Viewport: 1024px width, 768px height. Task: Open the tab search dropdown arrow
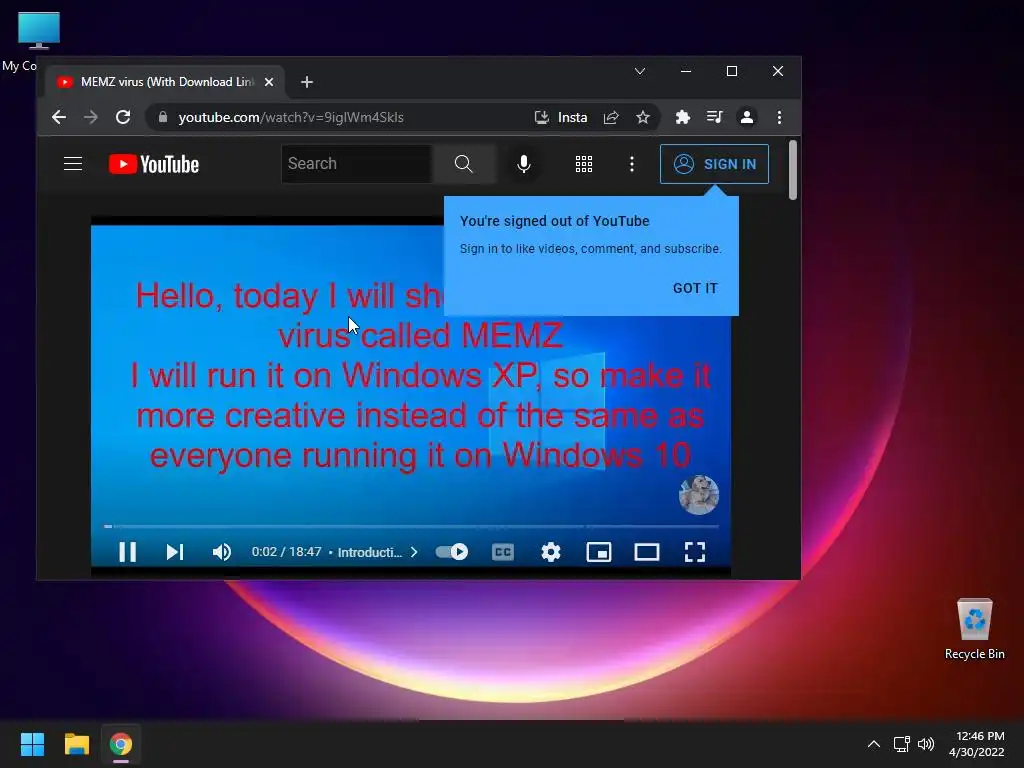pos(640,71)
